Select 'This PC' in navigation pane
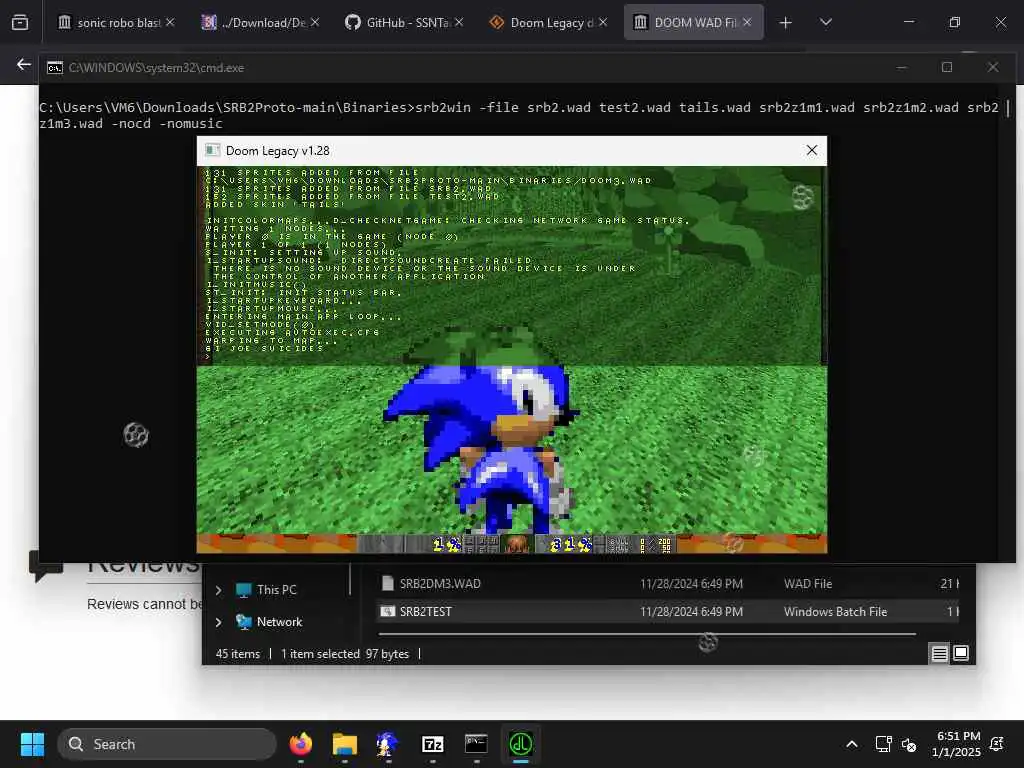1024x768 pixels. tap(266, 590)
